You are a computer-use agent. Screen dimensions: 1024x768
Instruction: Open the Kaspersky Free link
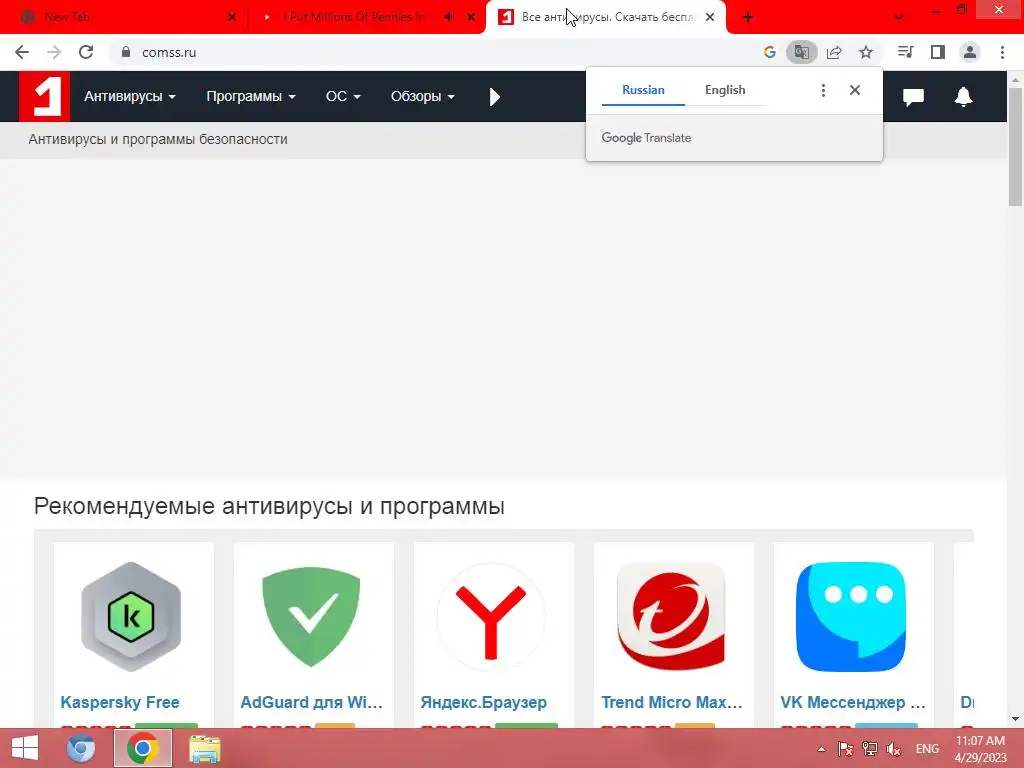point(120,702)
